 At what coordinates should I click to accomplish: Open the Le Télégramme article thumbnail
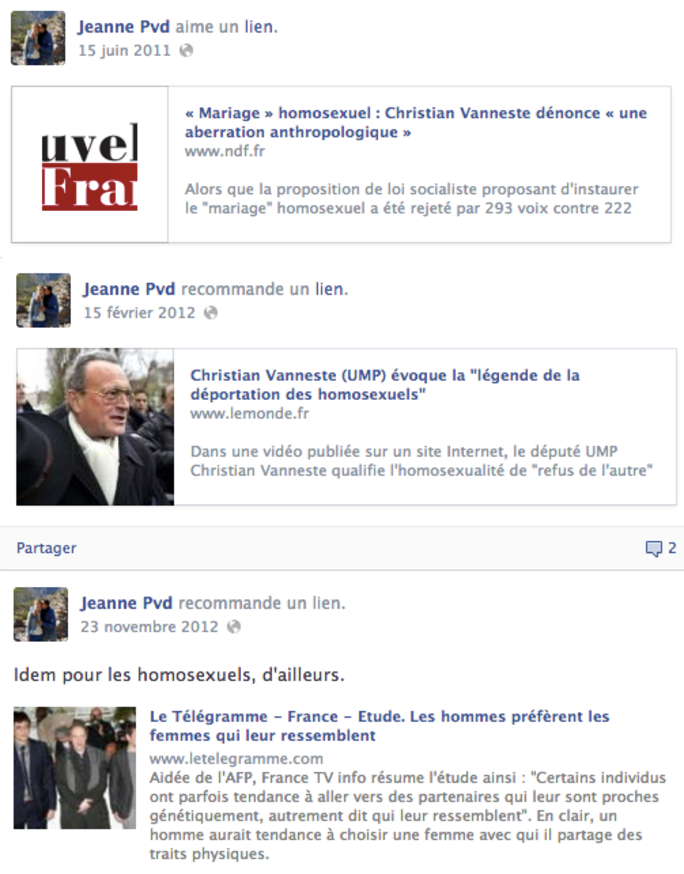click(75, 768)
